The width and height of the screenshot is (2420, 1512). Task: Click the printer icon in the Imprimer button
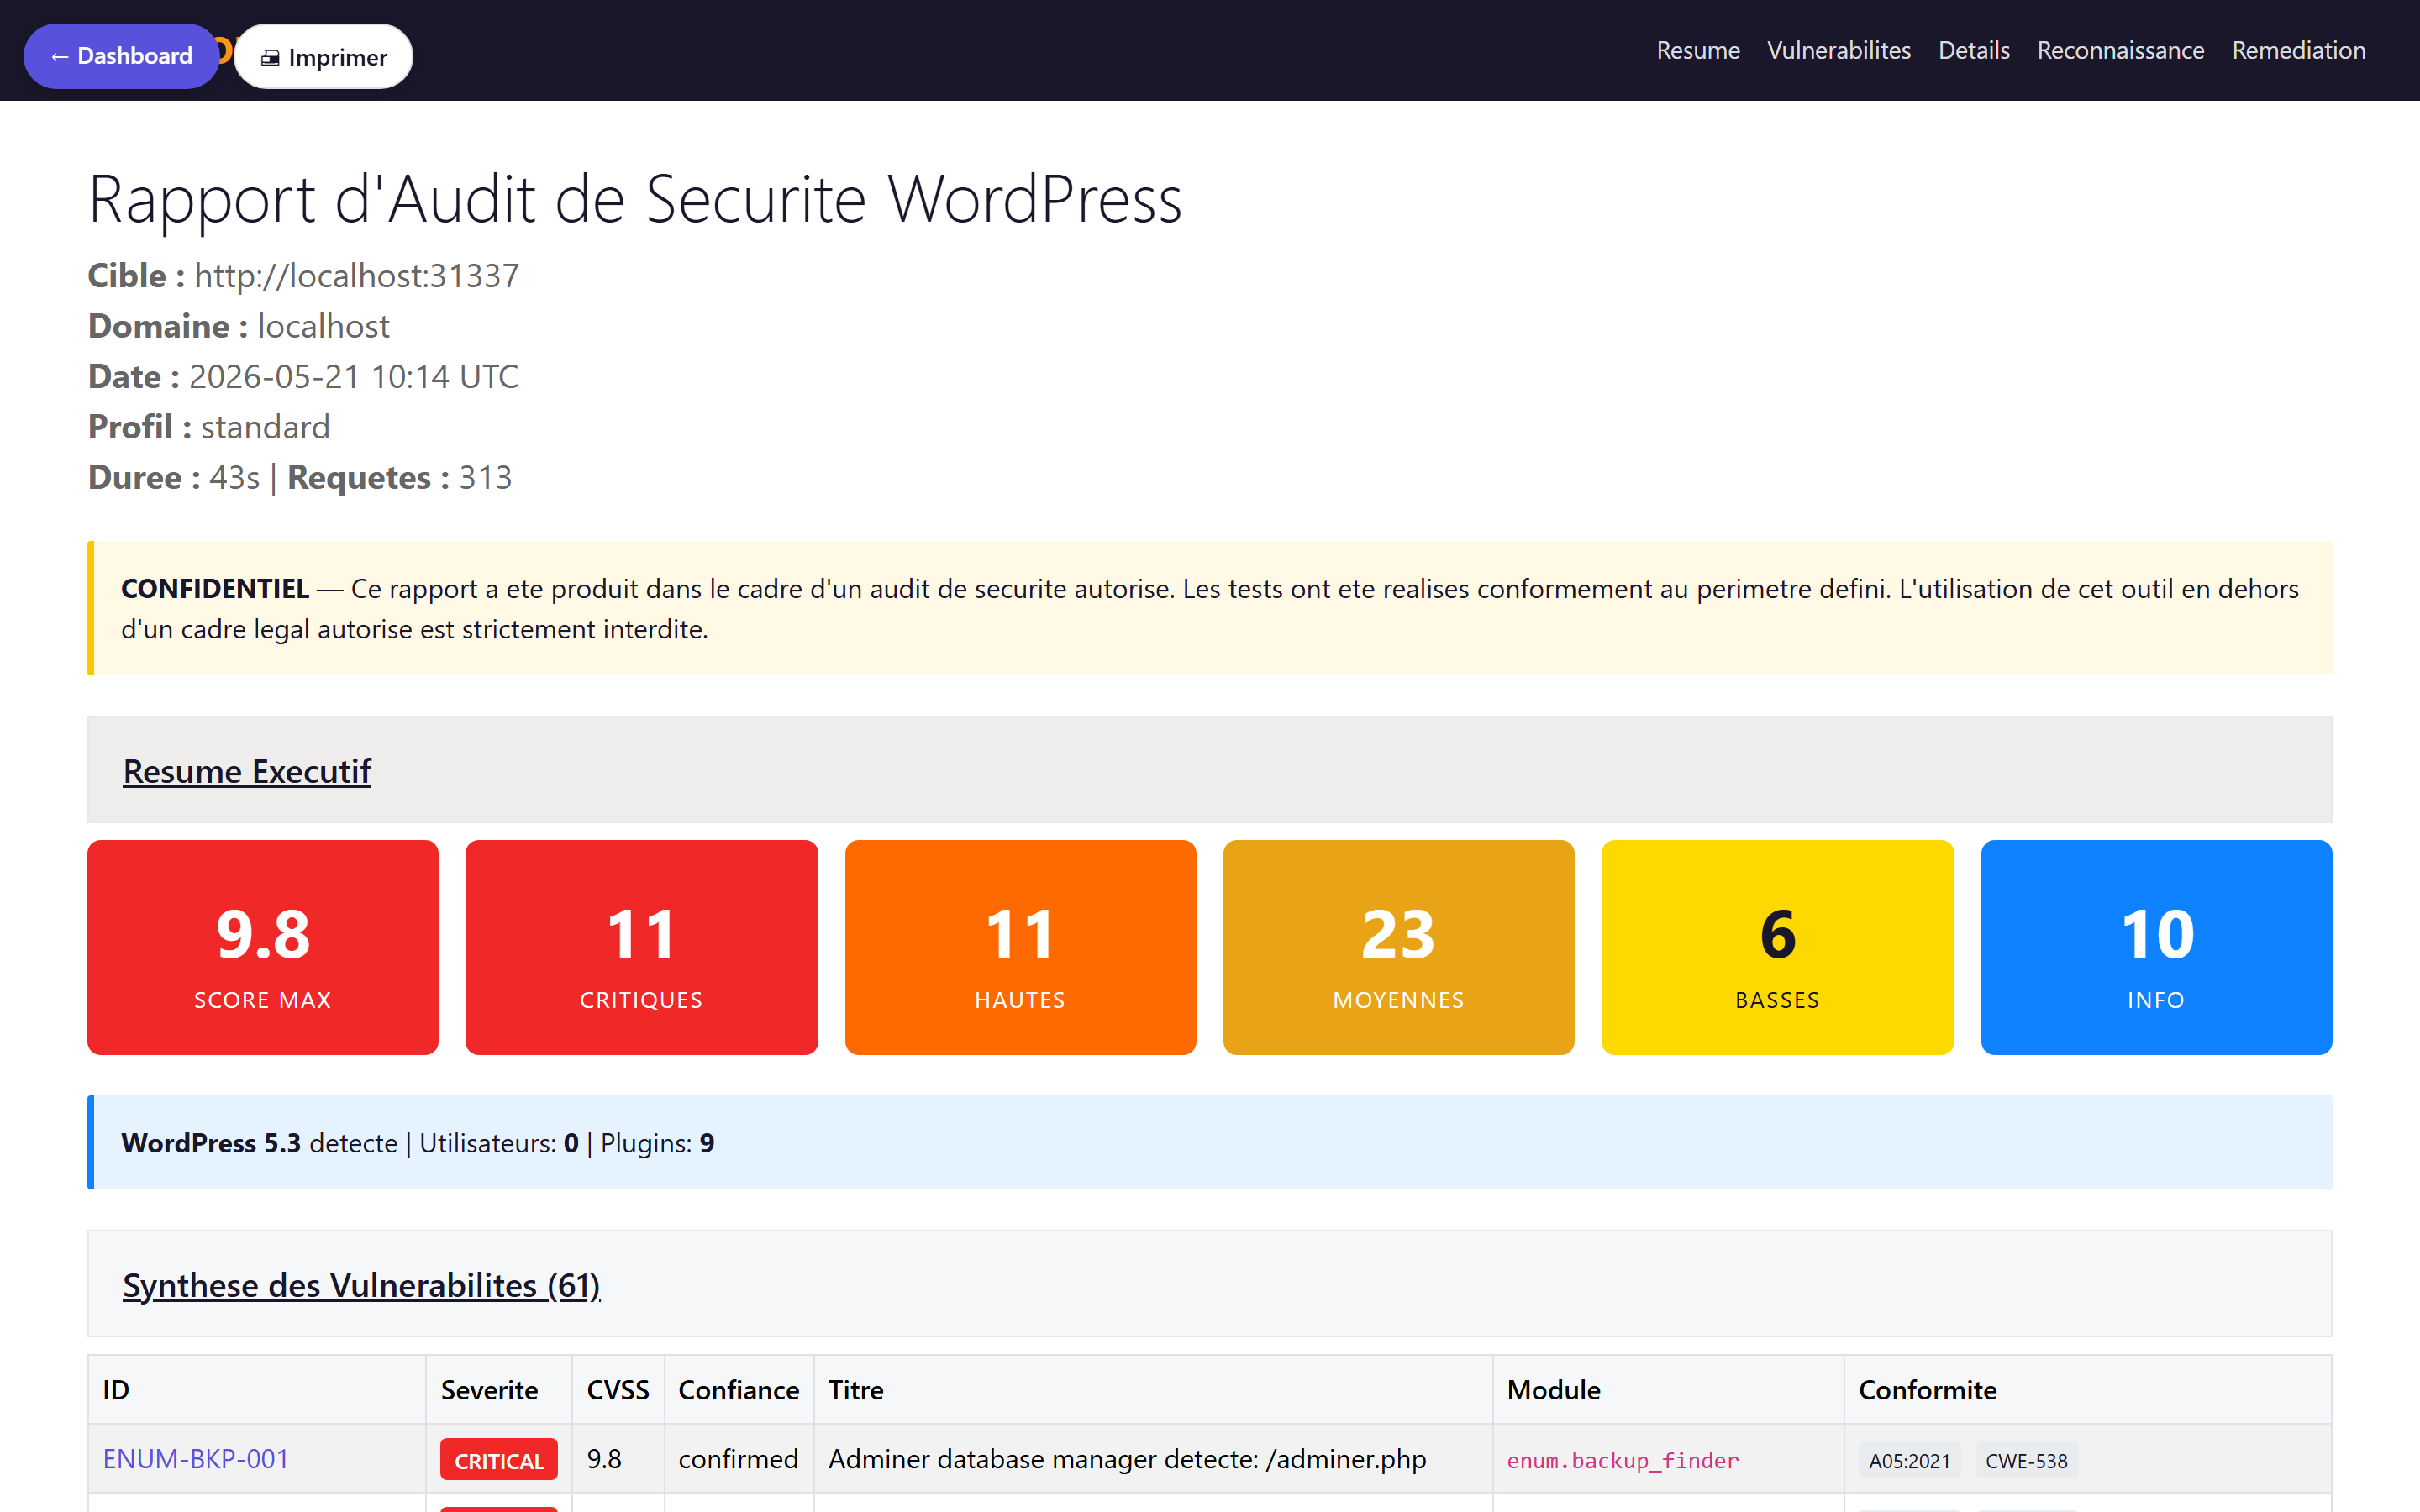pyautogui.click(x=270, y=58)
